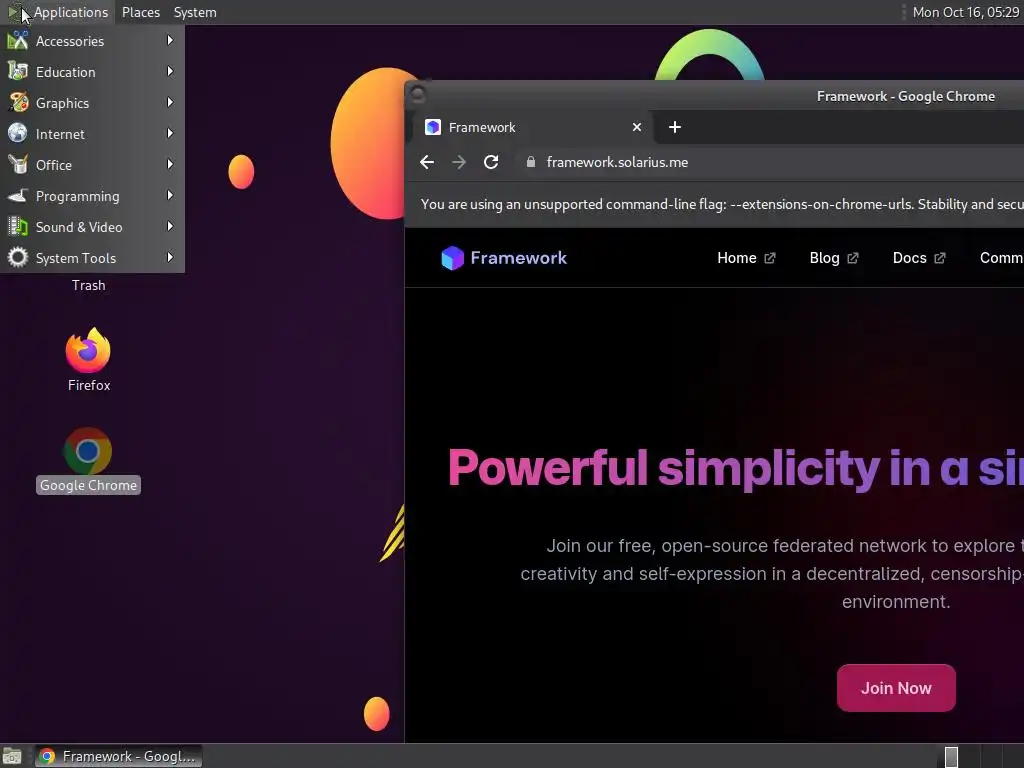Click the external link icon beside Docs
Viewport: 1024px width, 768px height.
[x=940, y=258]
